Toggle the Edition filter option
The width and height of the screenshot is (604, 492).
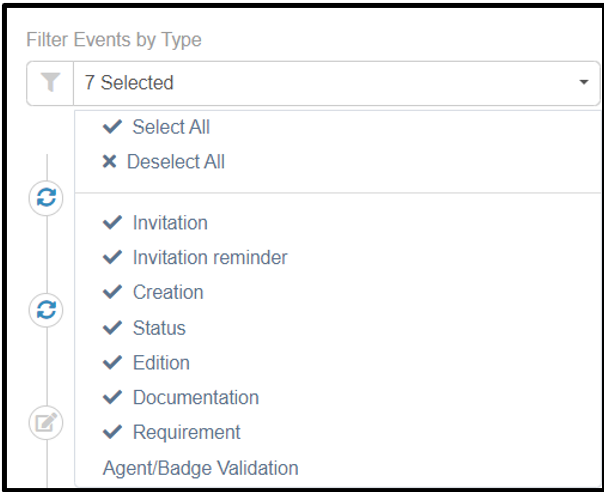(161, 363)
